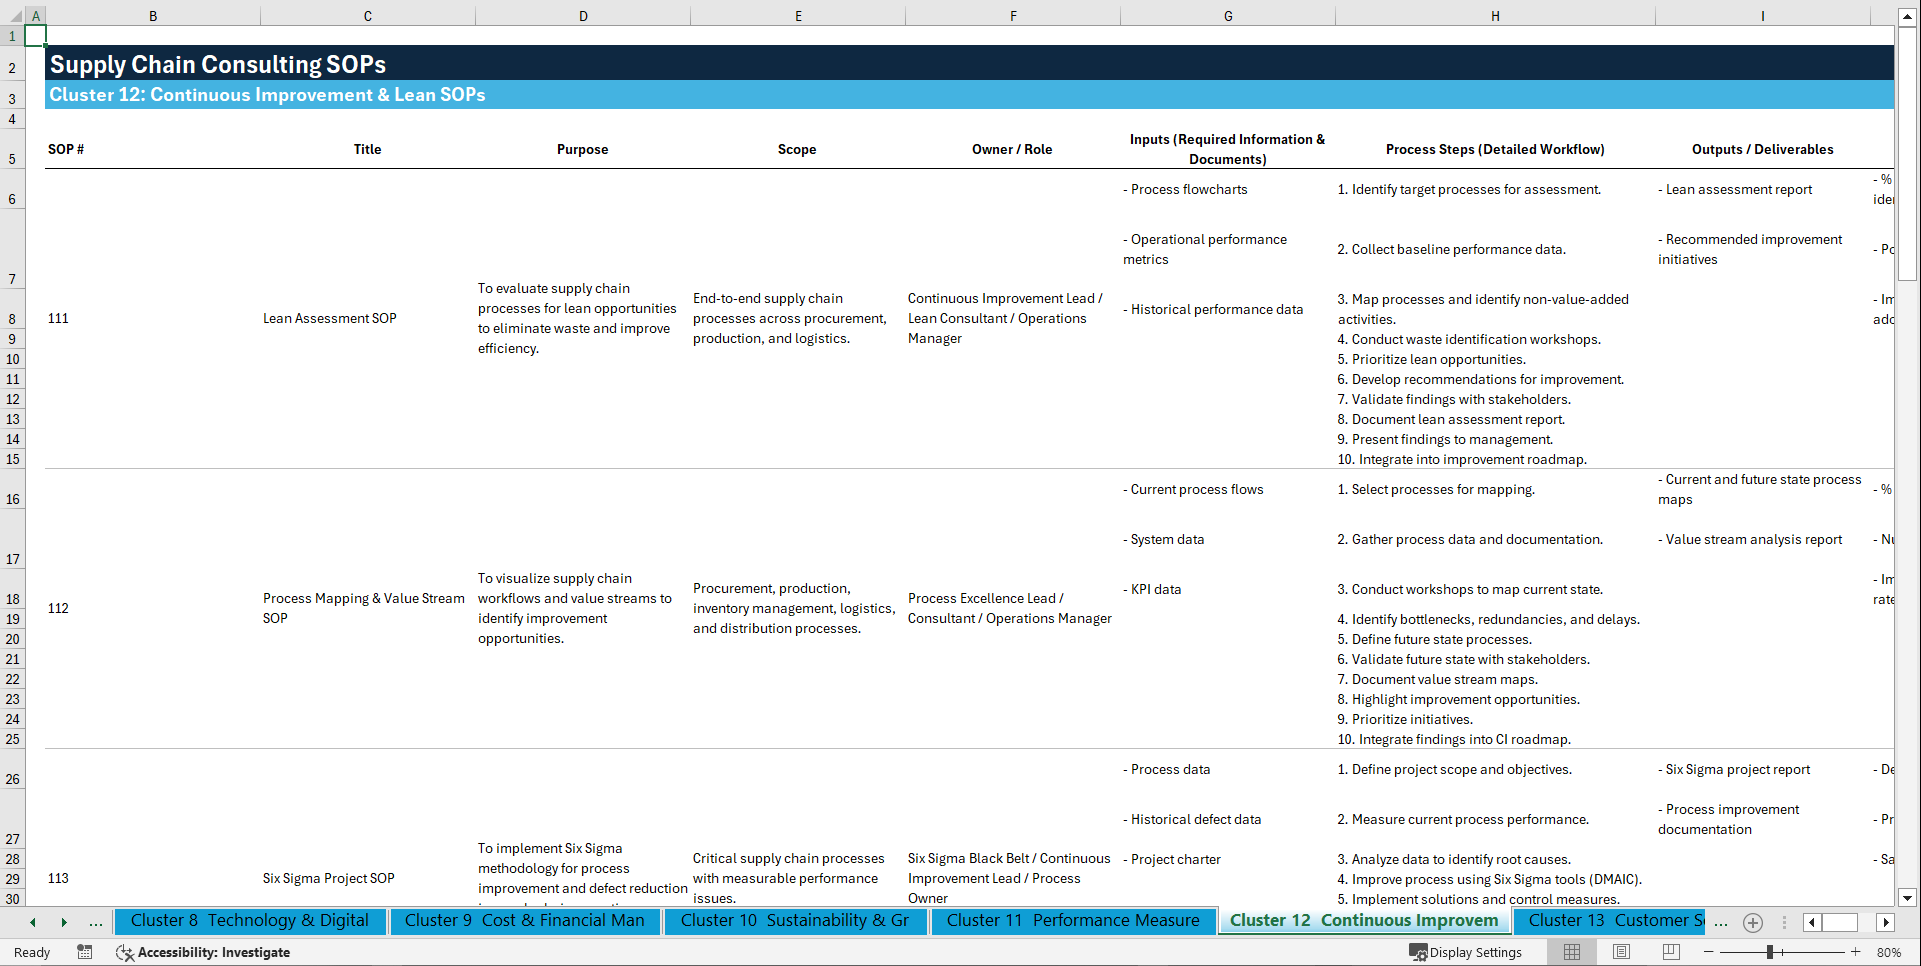Switch to Page Layout view
Image resolution: width=1921 pixels, height=966 pixels.
[x=1621, y=952]
